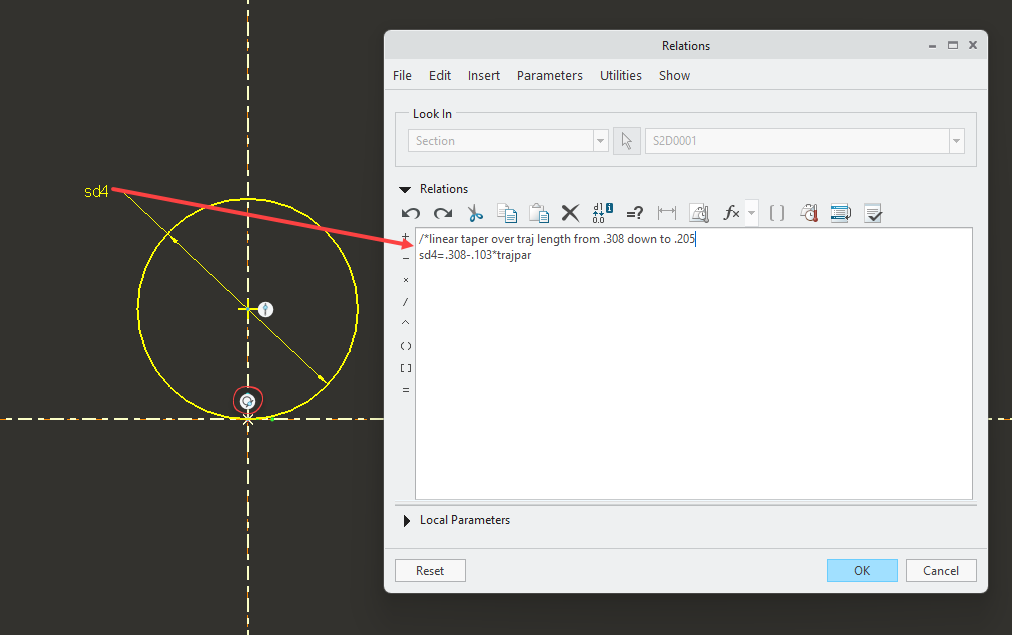Open the Section look-in dropdown

(x=600, y=140)
